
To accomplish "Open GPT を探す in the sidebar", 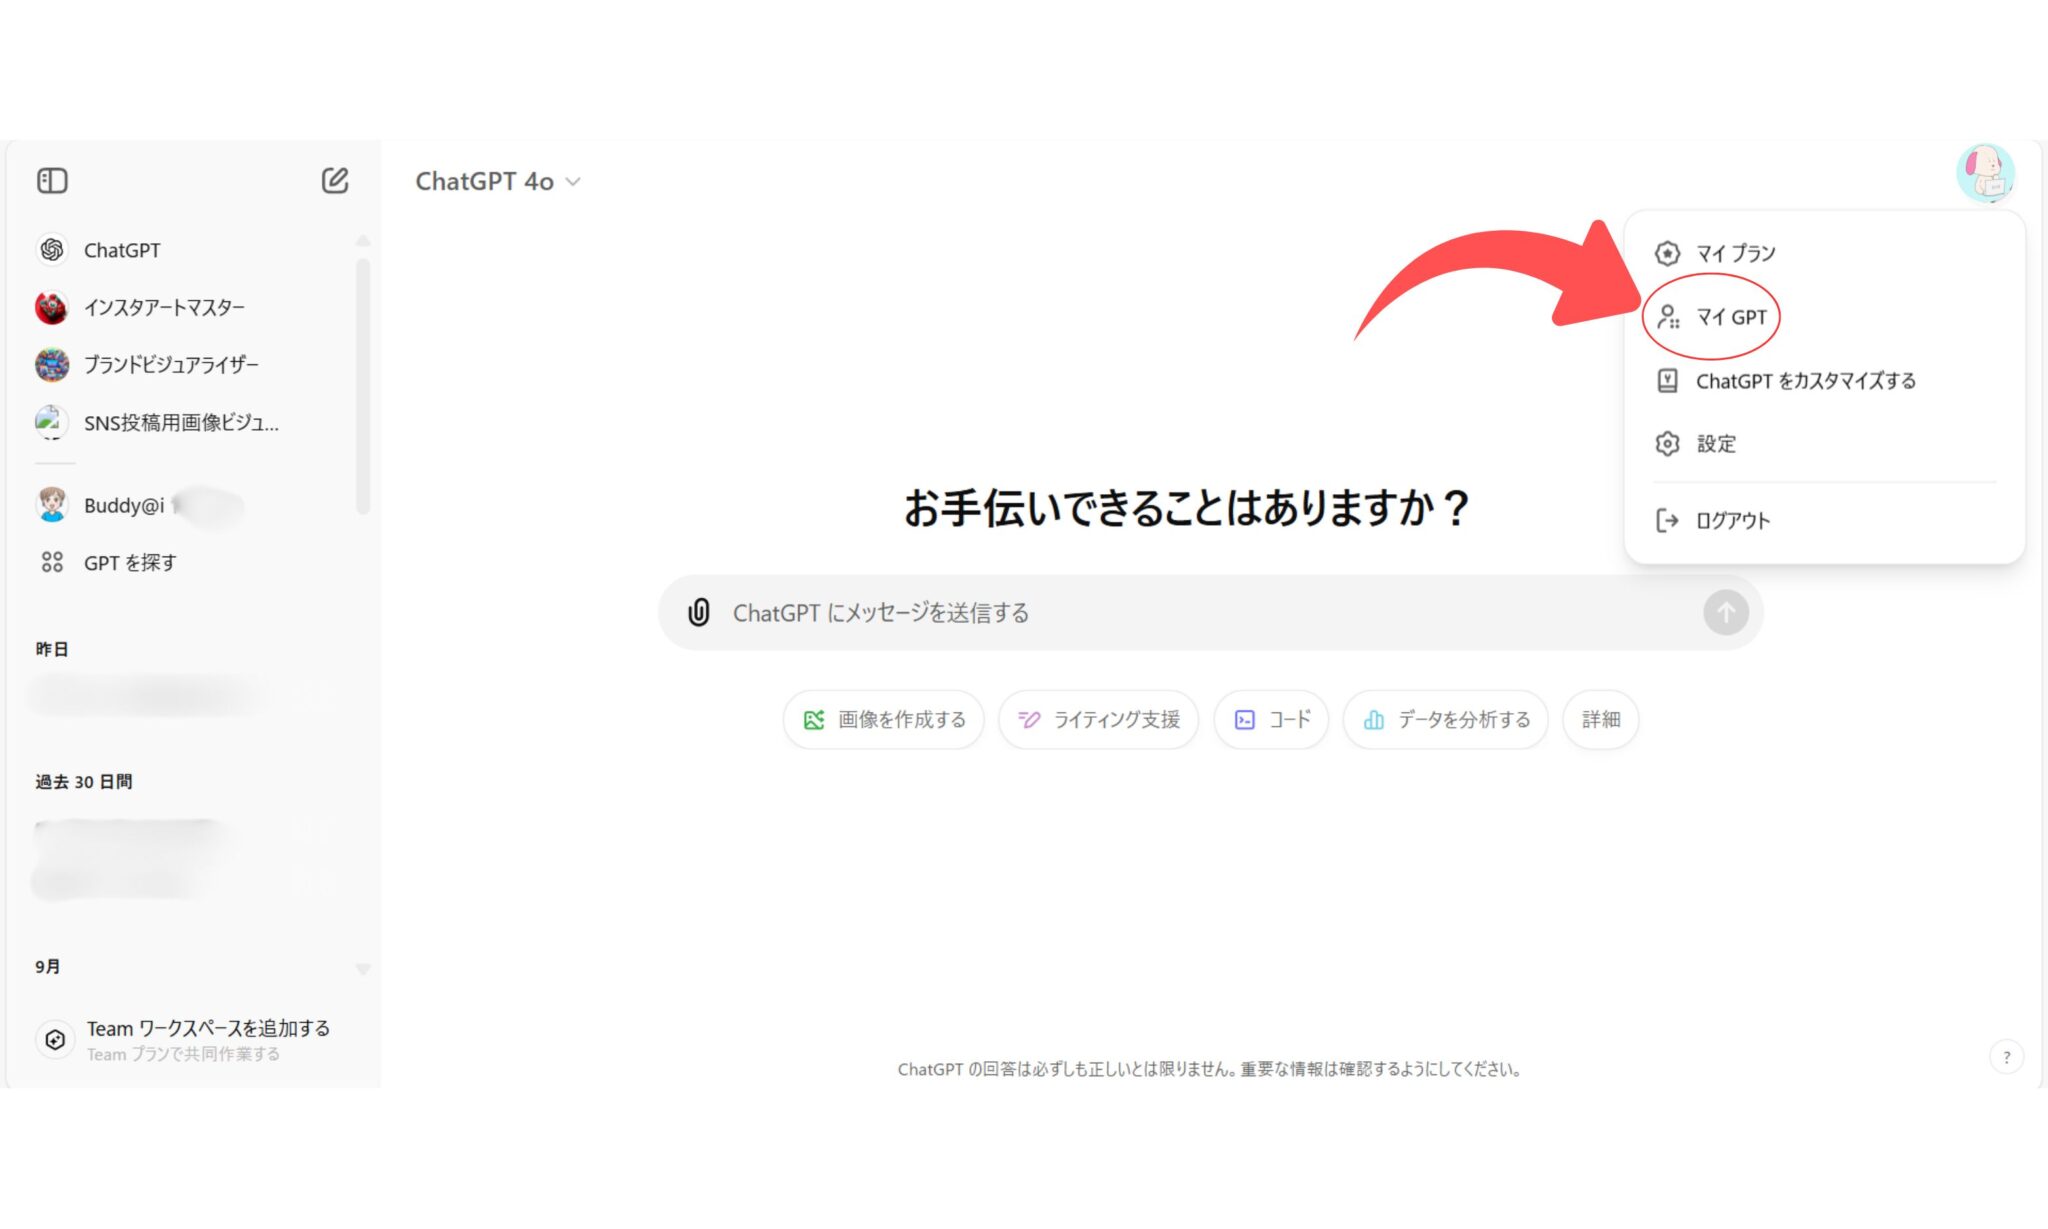I will click(130, 562).
